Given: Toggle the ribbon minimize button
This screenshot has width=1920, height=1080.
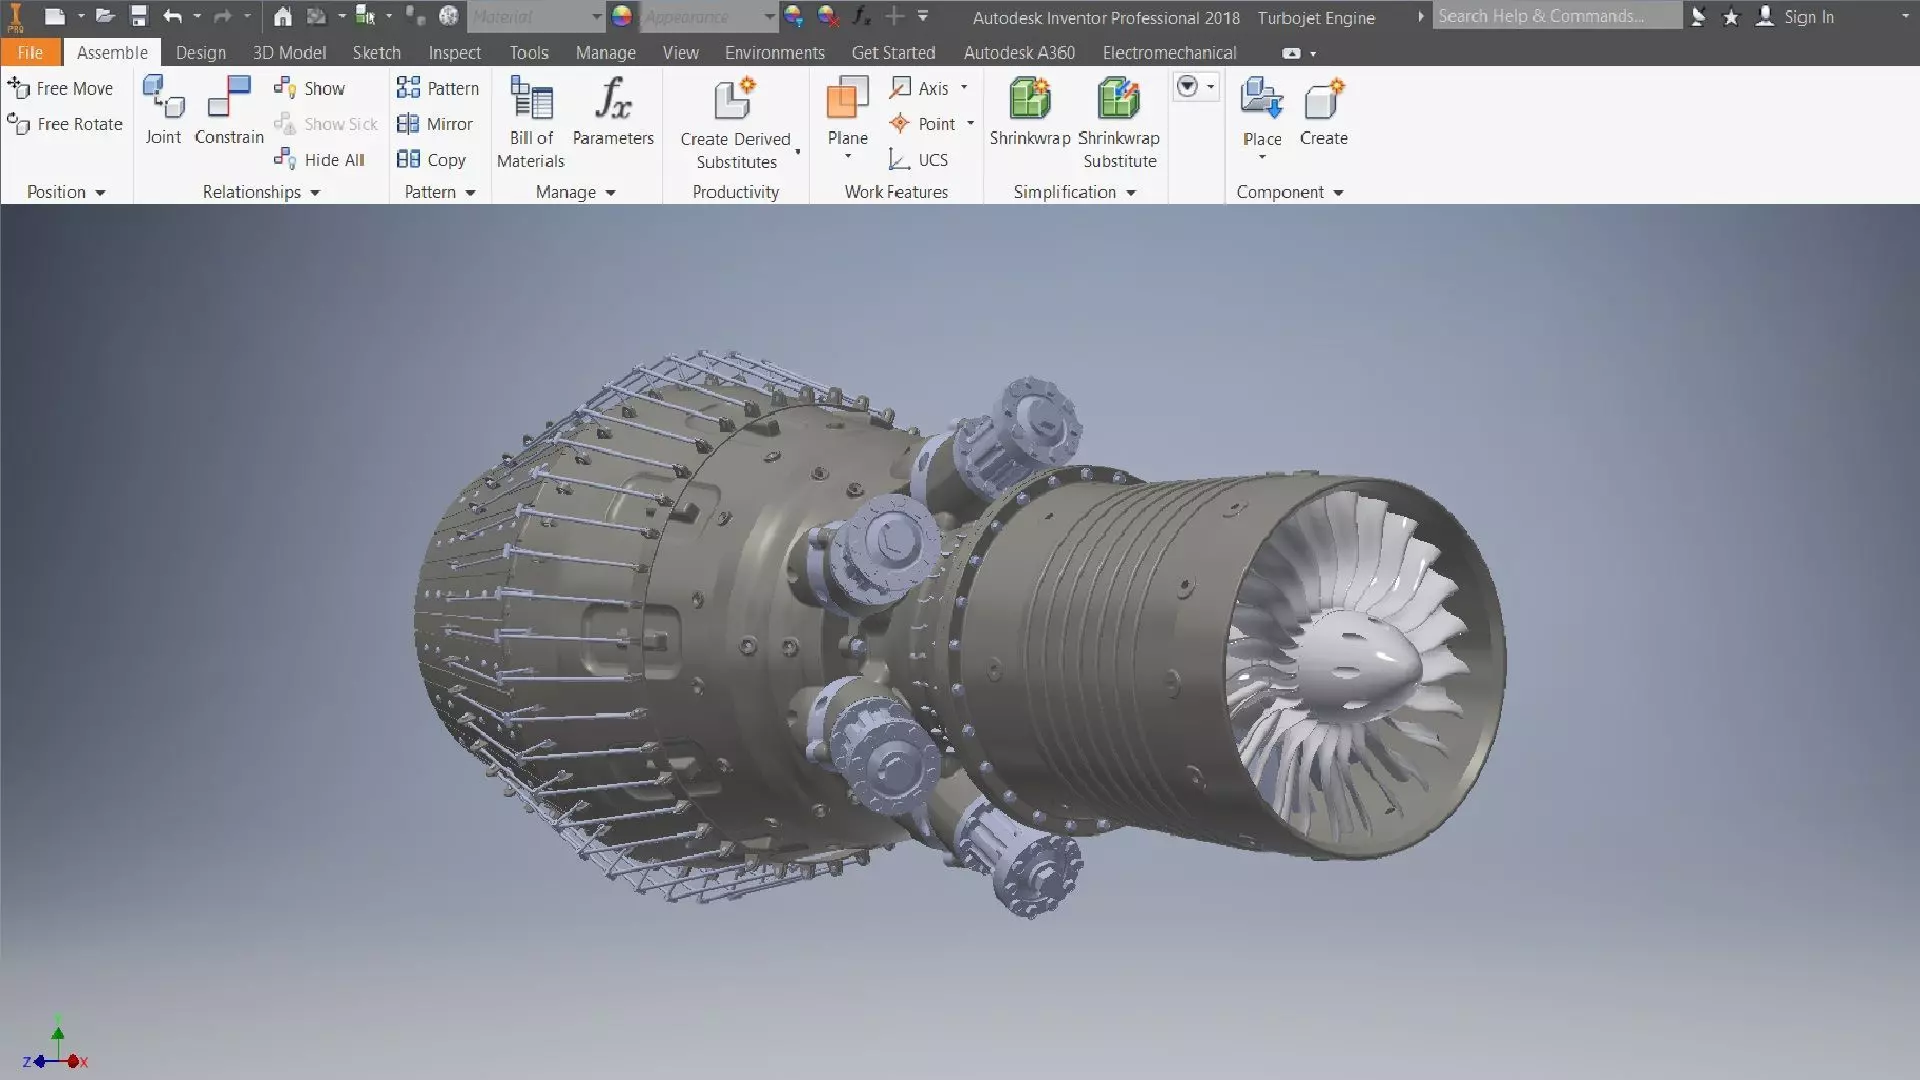Looking at the screenshot, I should click(1292, 53).
